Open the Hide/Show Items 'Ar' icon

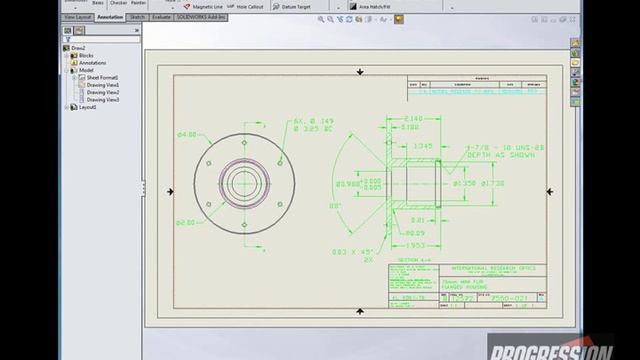(383, 19)
